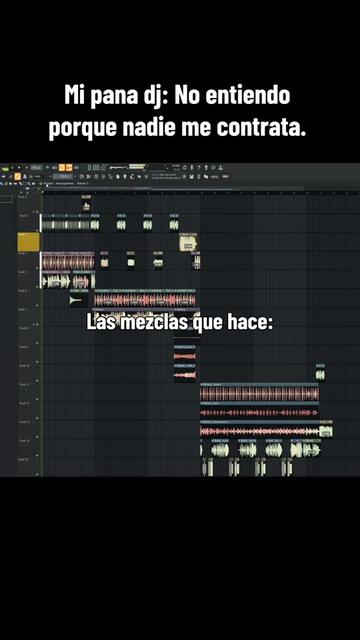Select the lone clip on the first track
This screenshot has height=640, width=360.
point(86,203)
